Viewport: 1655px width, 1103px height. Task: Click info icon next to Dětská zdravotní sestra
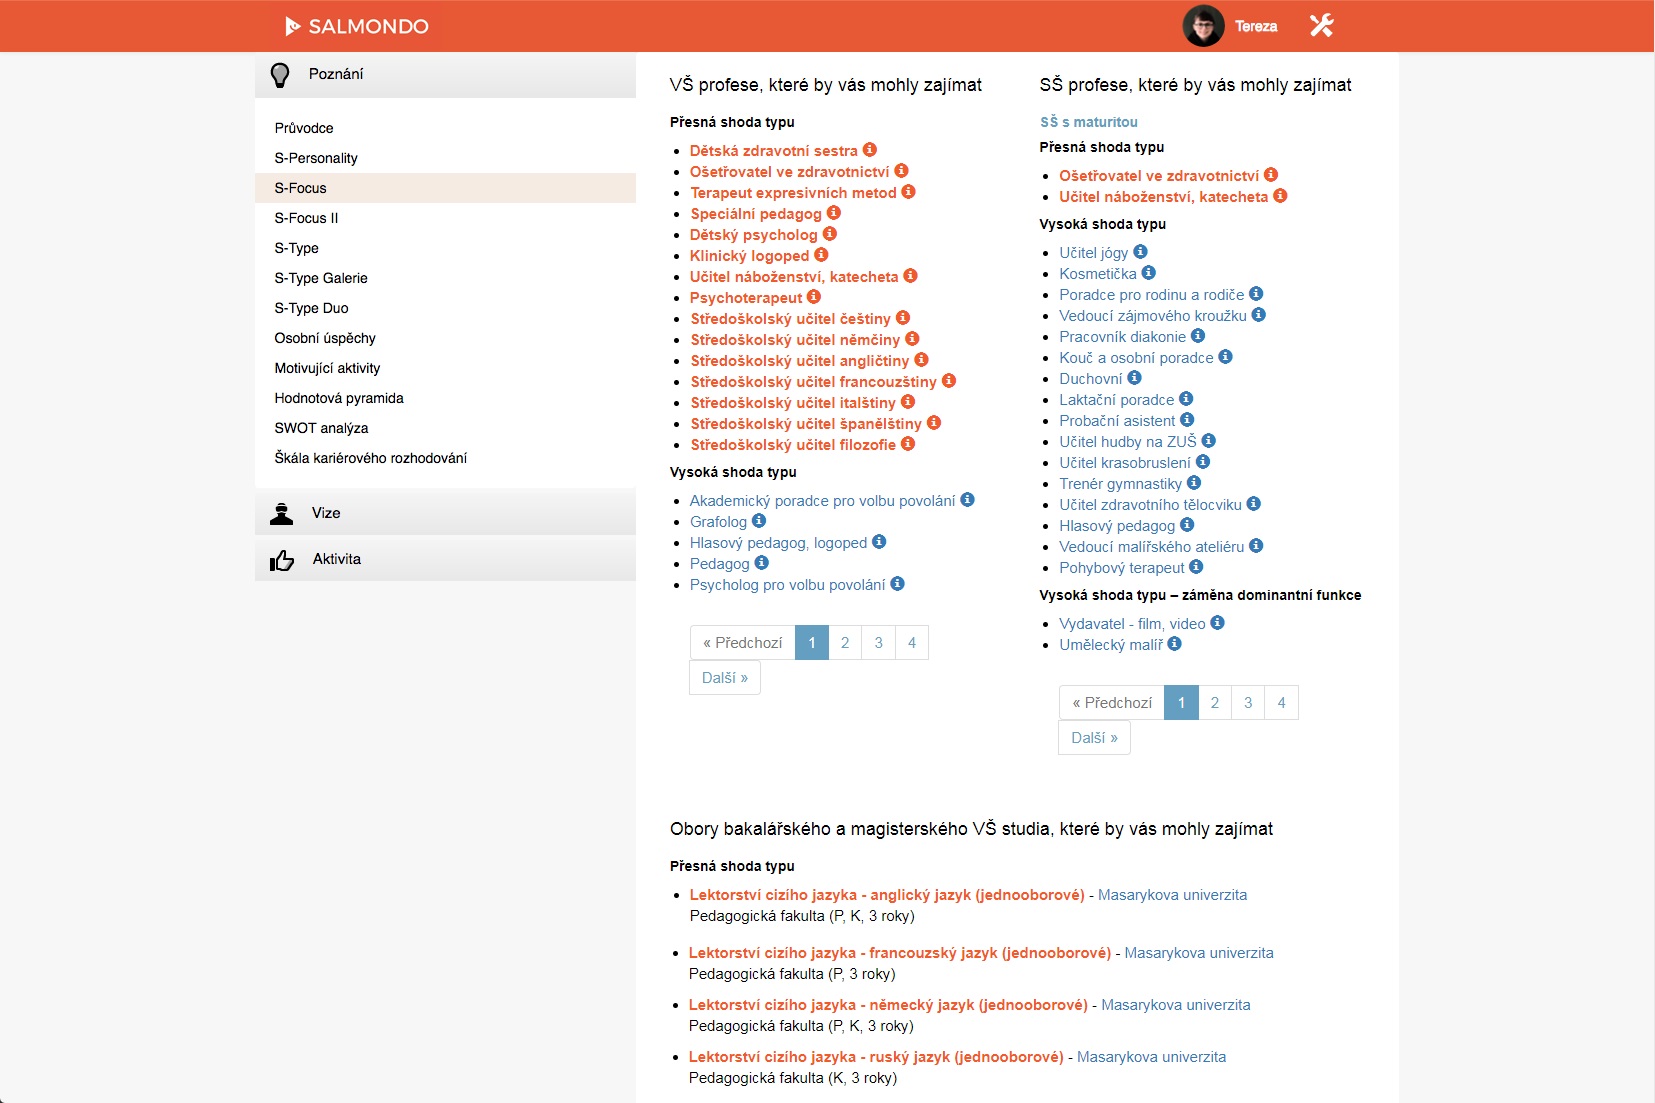tap(870, 150)
